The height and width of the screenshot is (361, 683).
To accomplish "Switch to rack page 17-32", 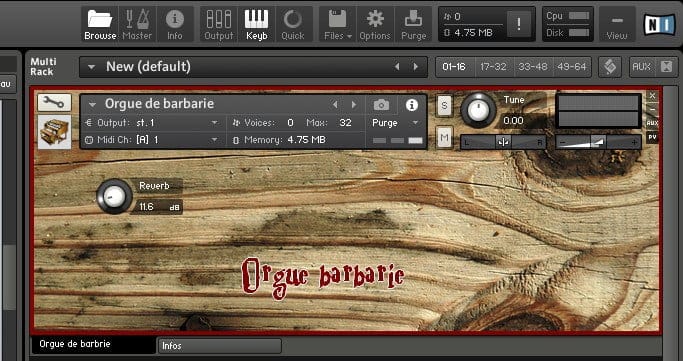I will (x=493, y=67).
